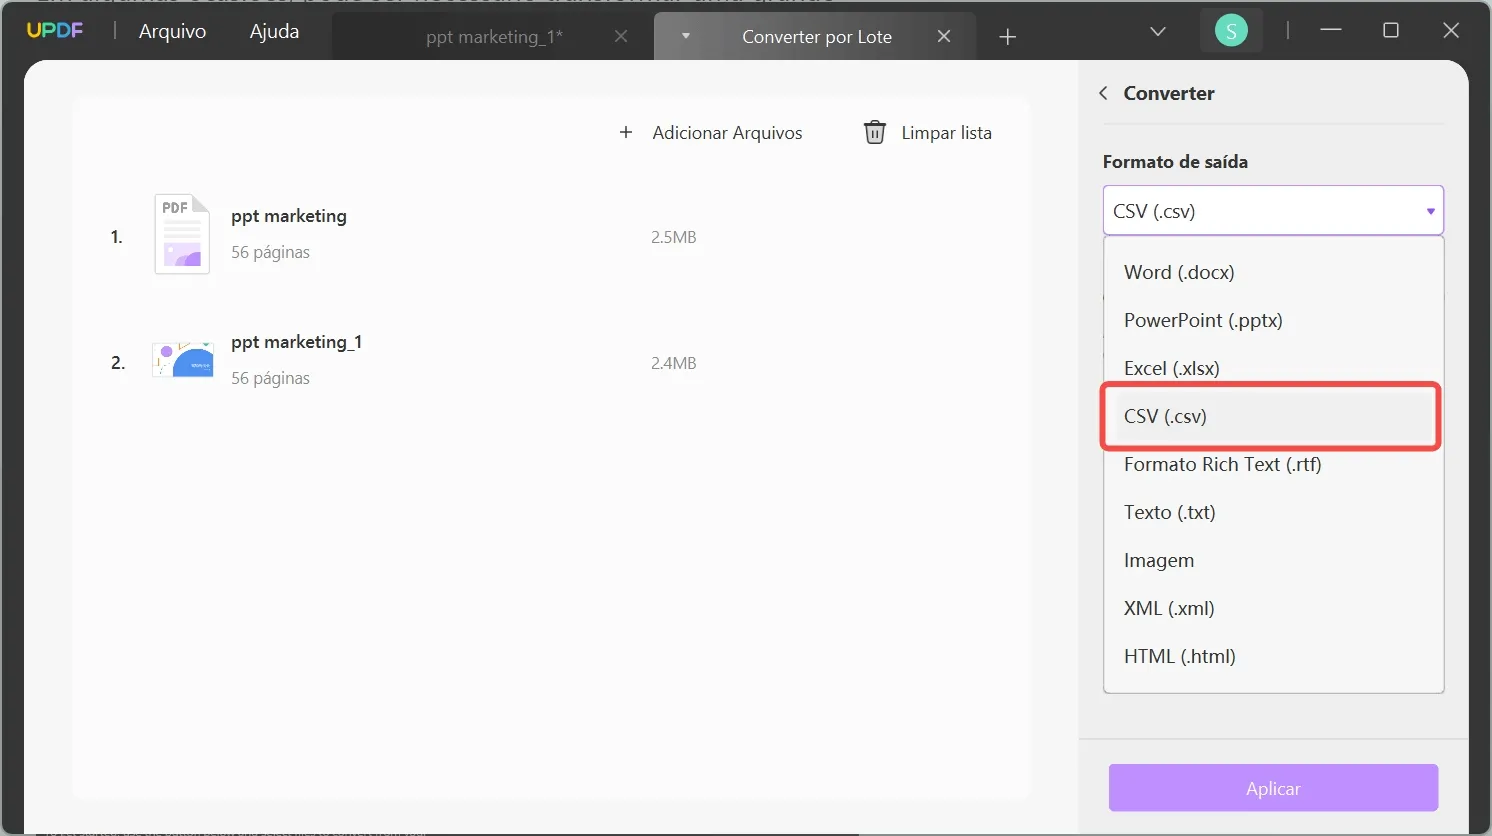Click the PDF icon of ppt marketing
Viewport: 1492px width, 836px height.
[x=181, y=233]
